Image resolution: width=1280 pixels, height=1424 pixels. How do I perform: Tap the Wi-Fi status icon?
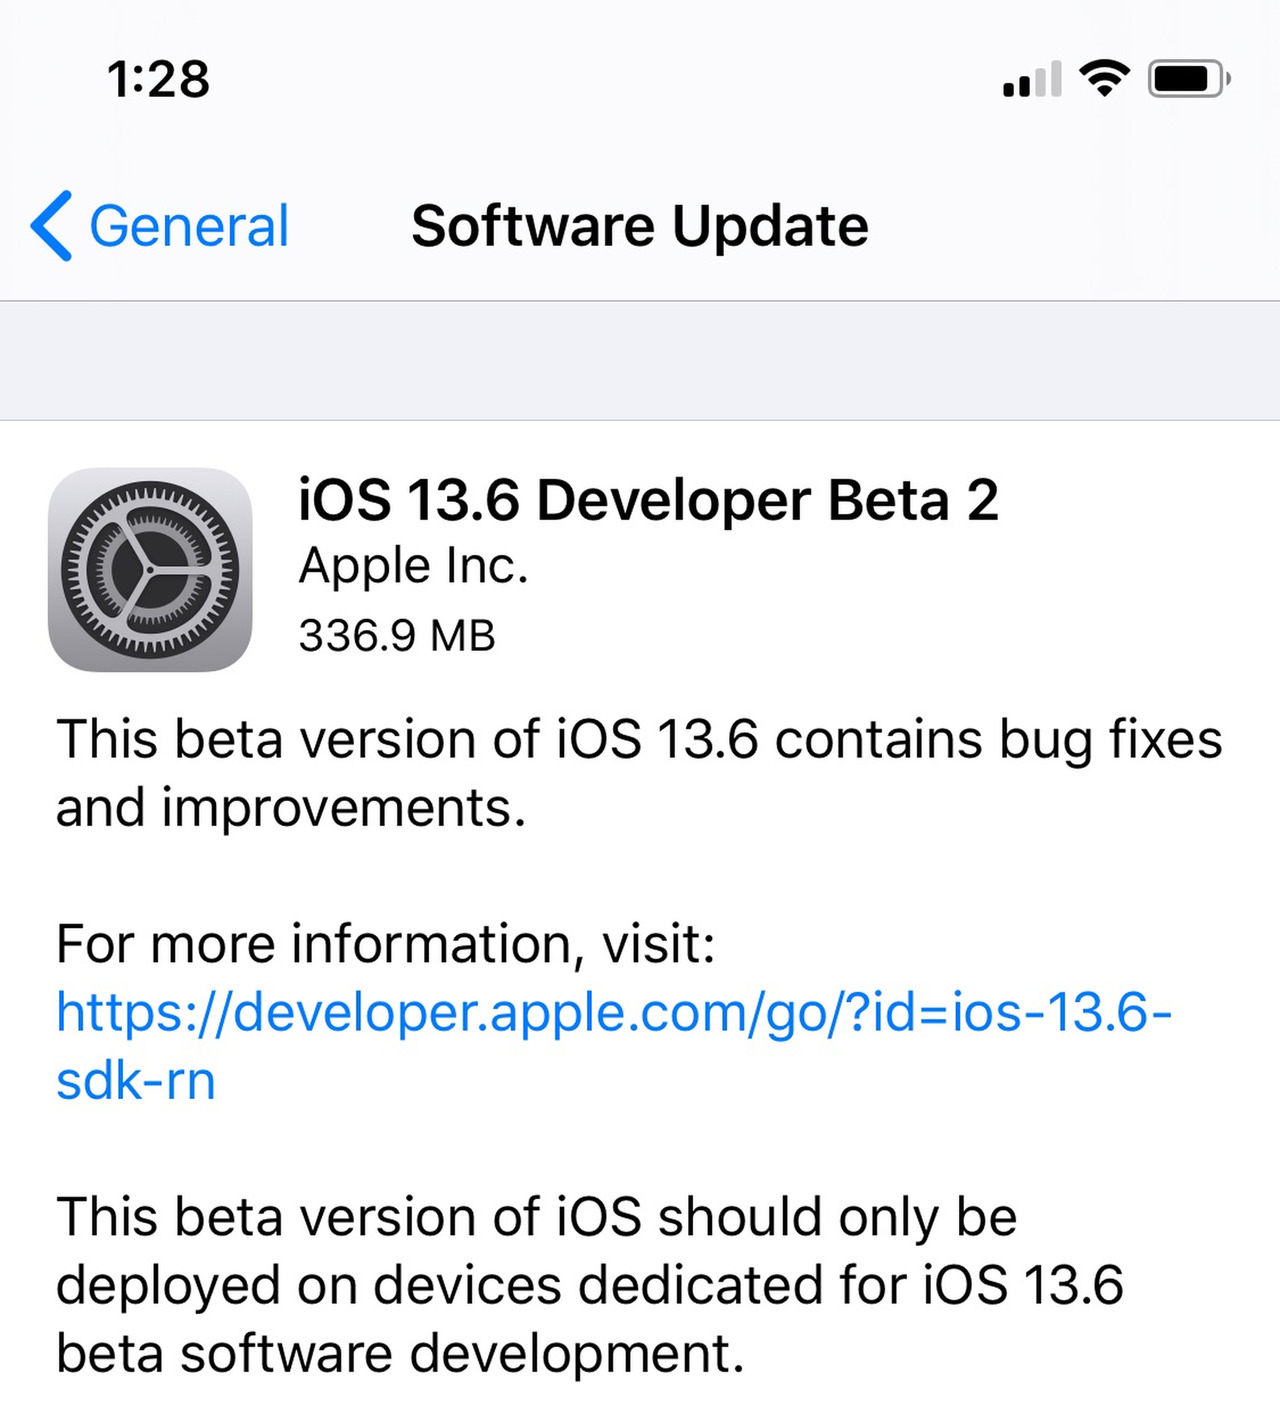[x=1104, y=78]
